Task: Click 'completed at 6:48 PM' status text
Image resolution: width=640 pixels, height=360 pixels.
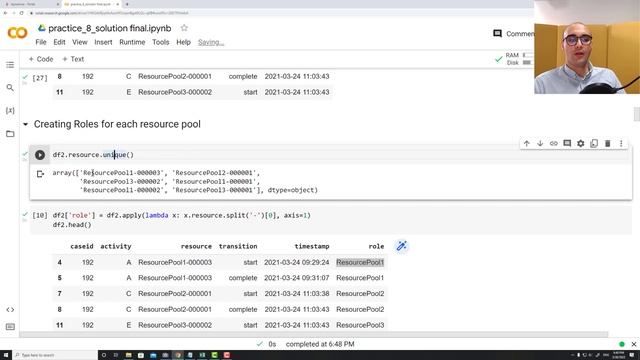Action: coord(320,344)
